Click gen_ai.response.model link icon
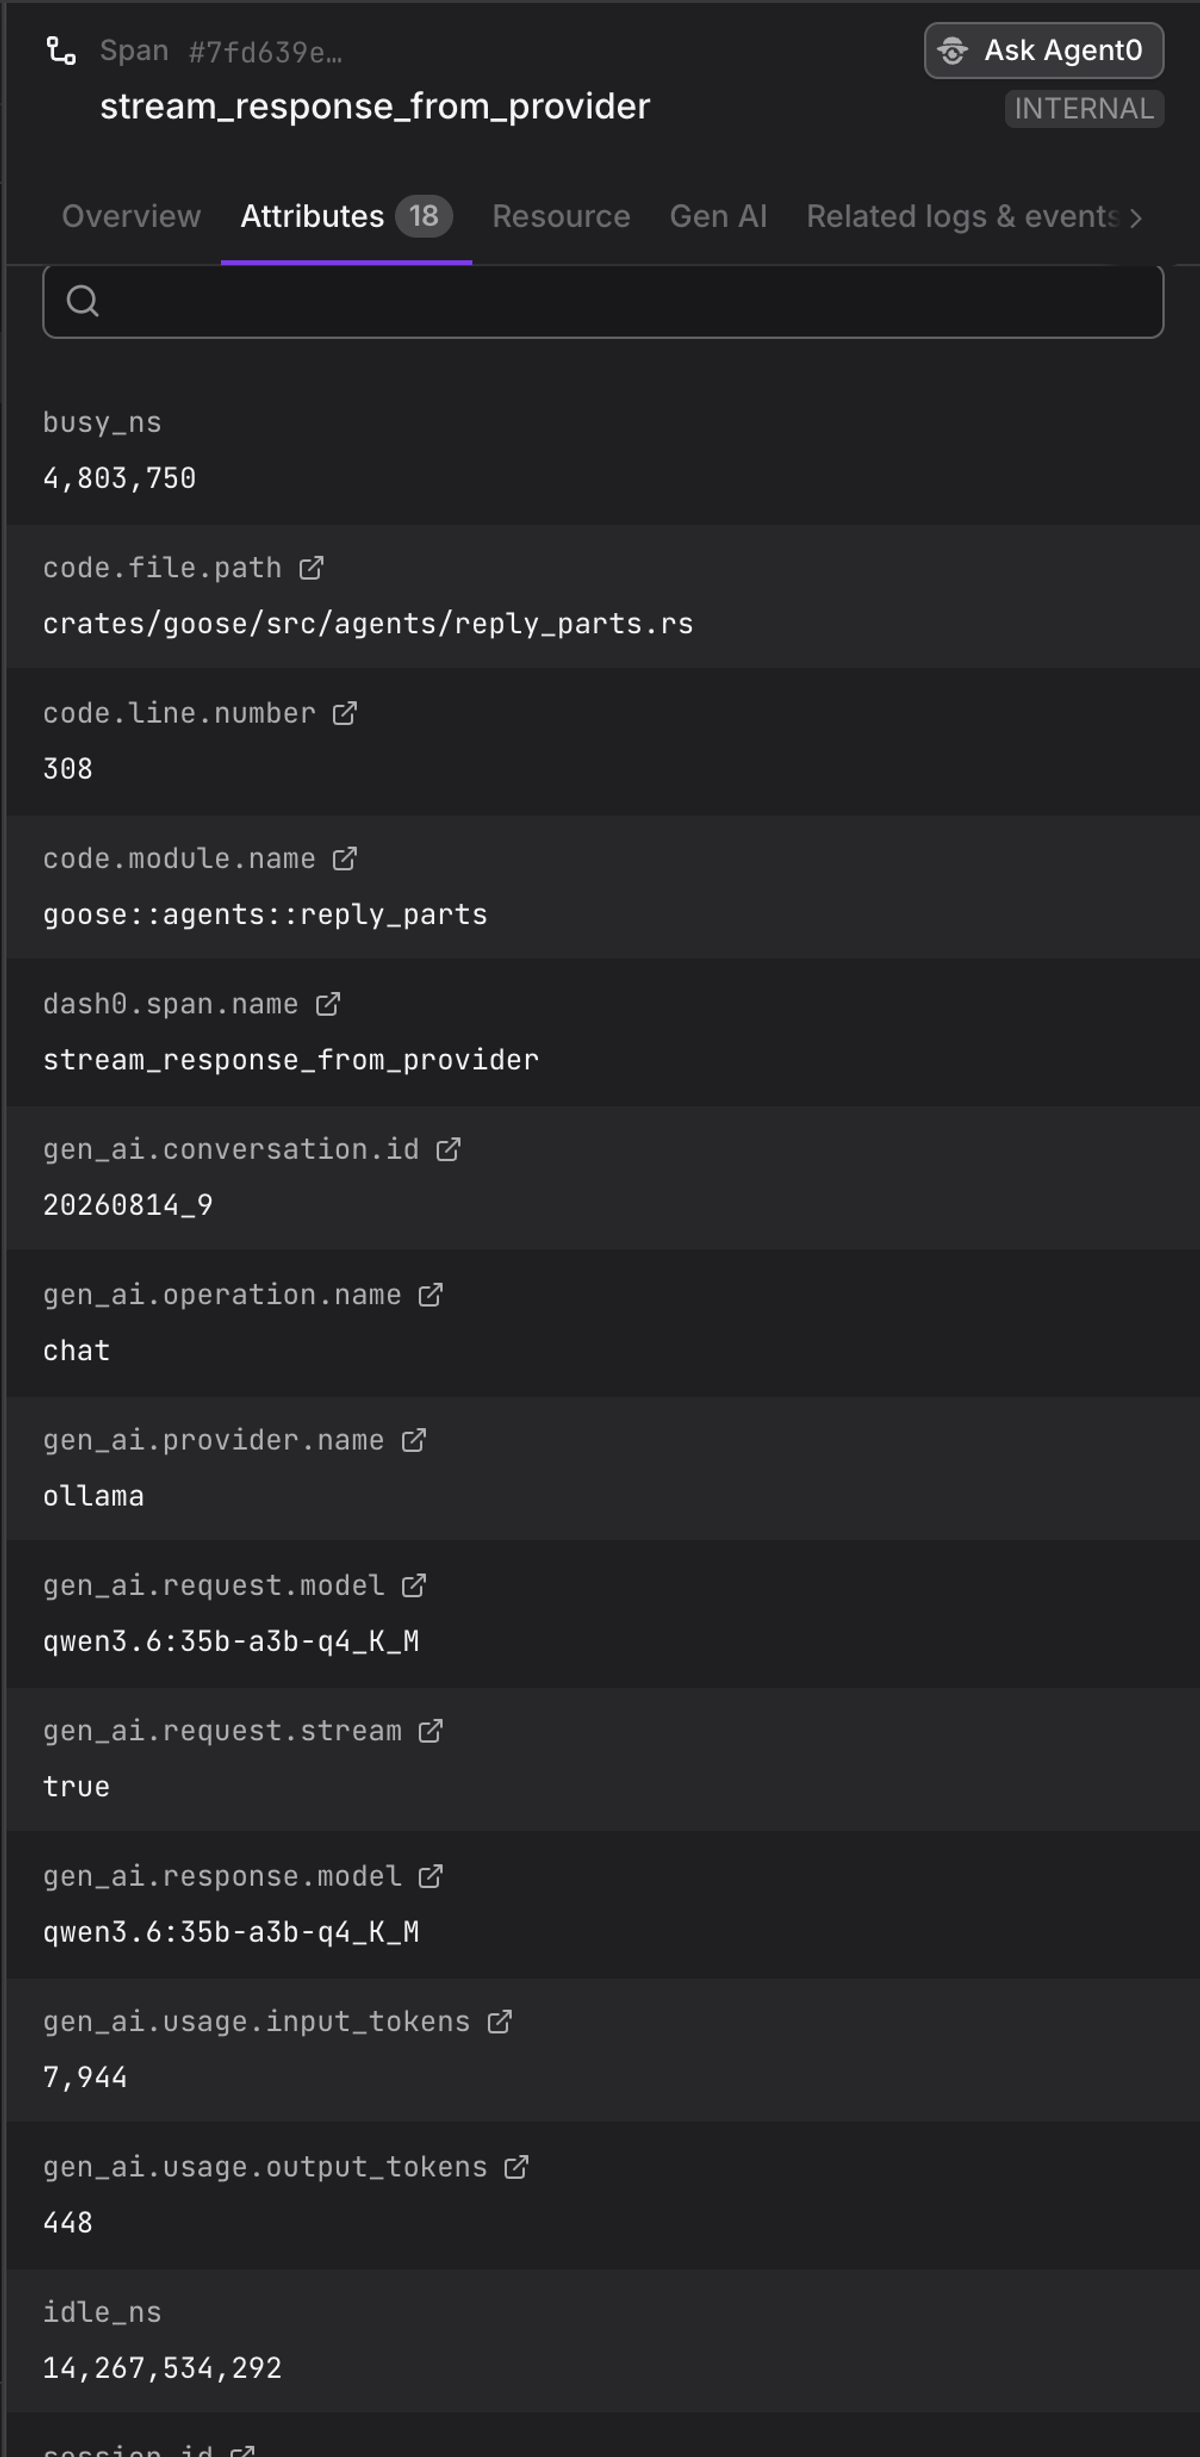The width and height of the screenshot is (1200, 2457). click(430, 1877)
